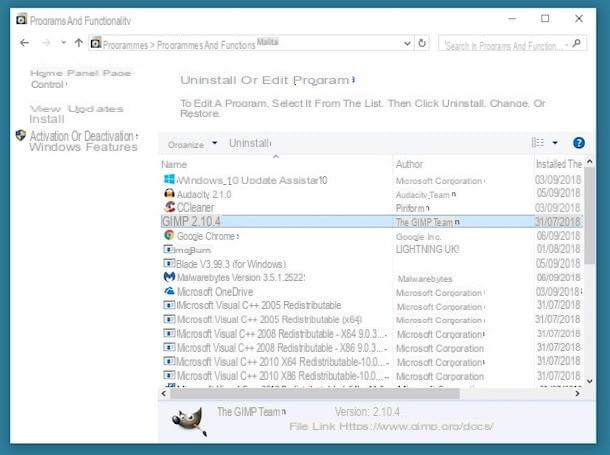The image size is (610, 455).
Task: Change the view layout icon
Action: 538,143
